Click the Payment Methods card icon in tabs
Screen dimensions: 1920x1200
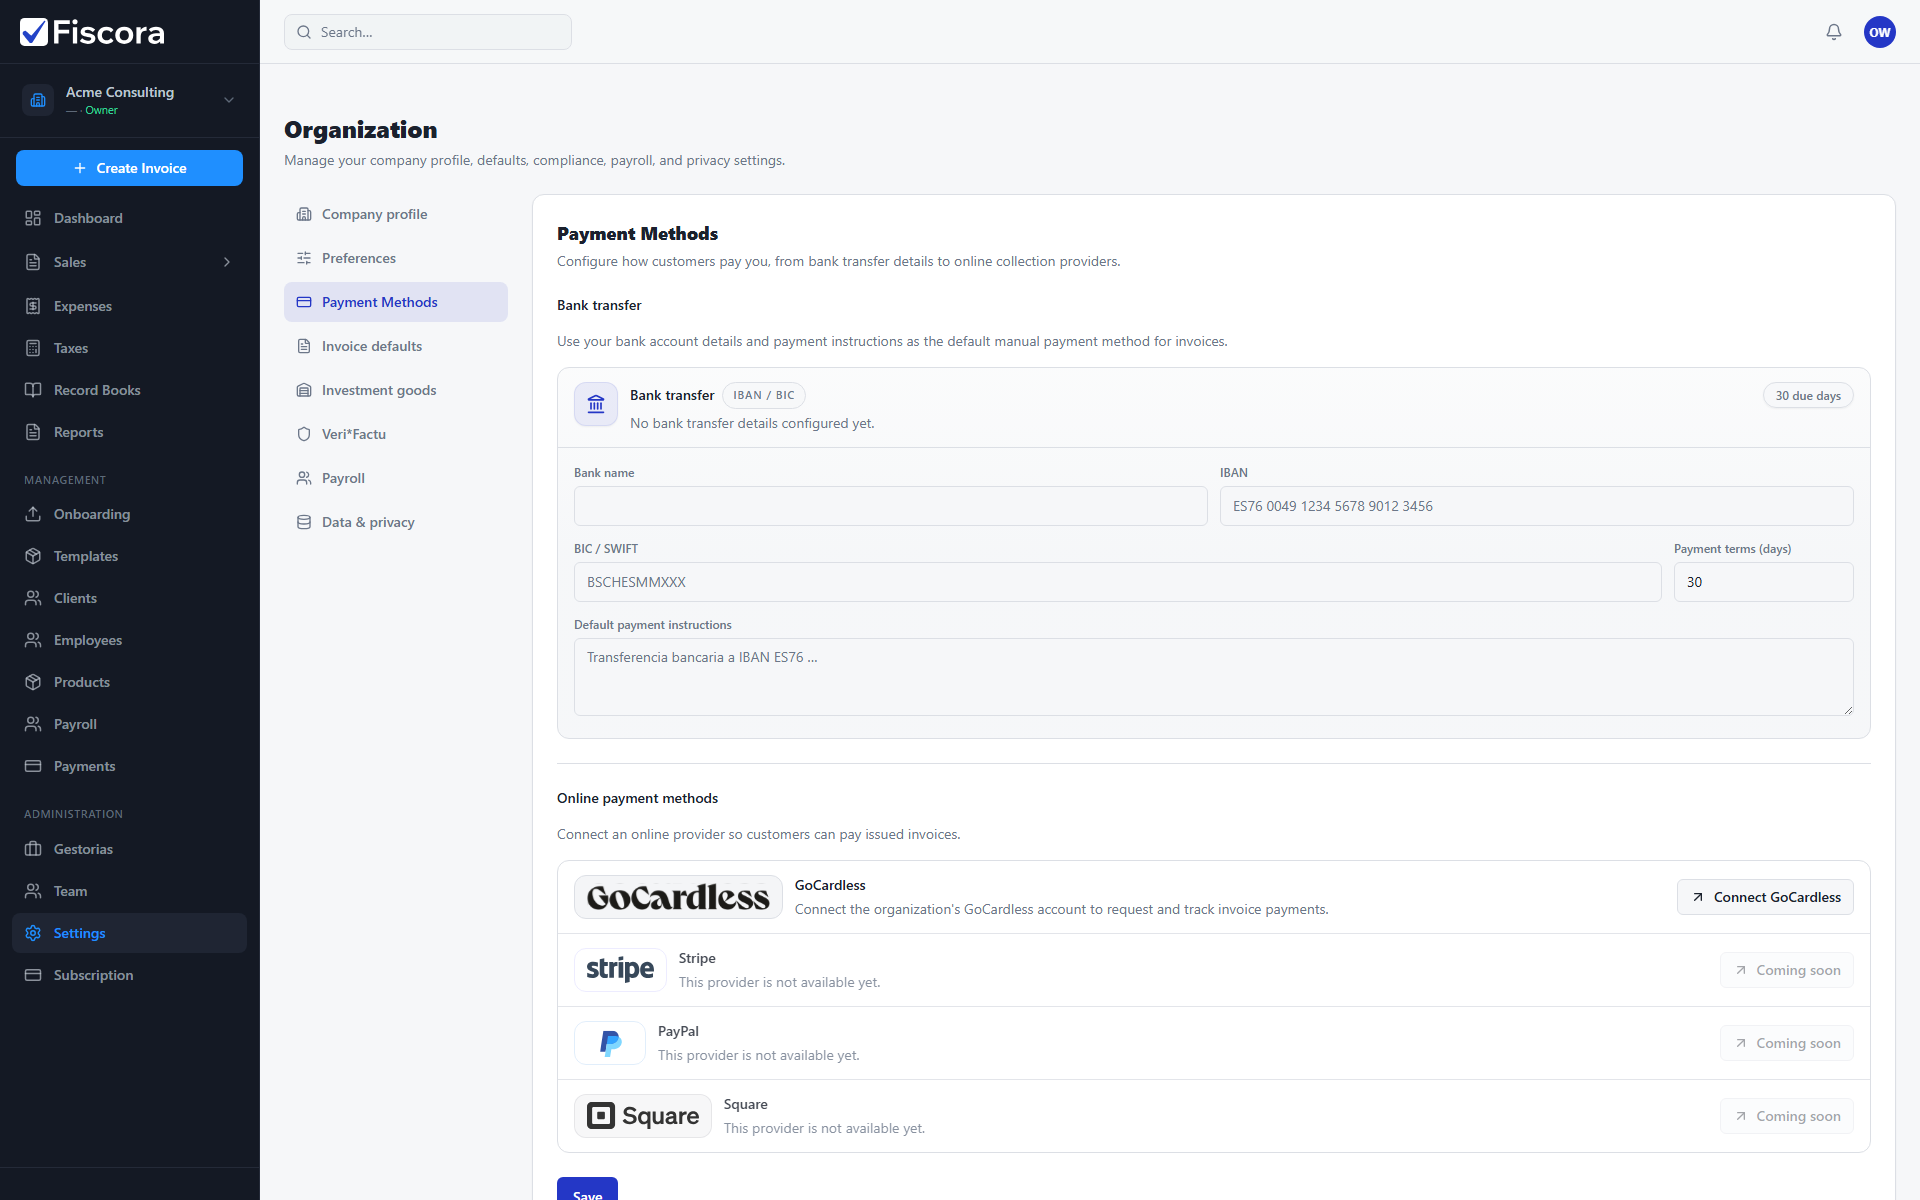[x=304, y=302]
